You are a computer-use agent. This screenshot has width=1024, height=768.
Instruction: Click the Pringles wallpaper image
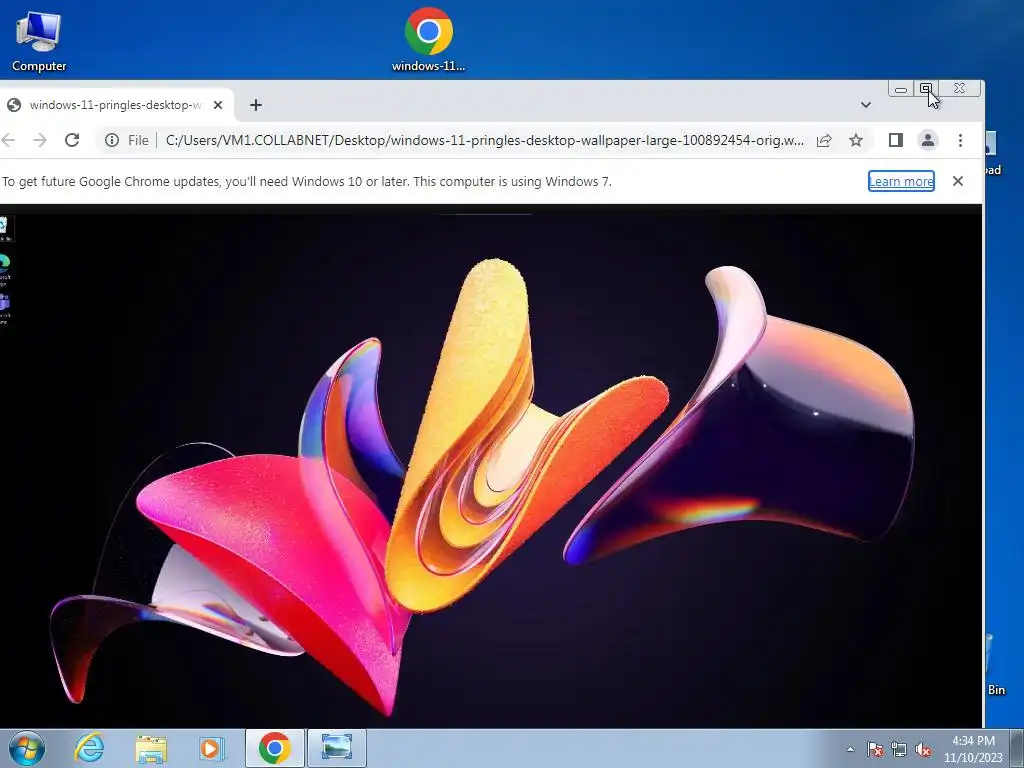(x=490, y=466)
